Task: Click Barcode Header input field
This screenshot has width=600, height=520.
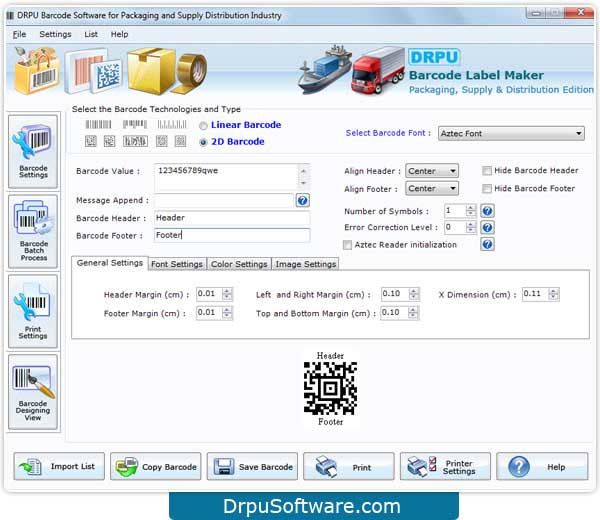Action: pos(232,218)
